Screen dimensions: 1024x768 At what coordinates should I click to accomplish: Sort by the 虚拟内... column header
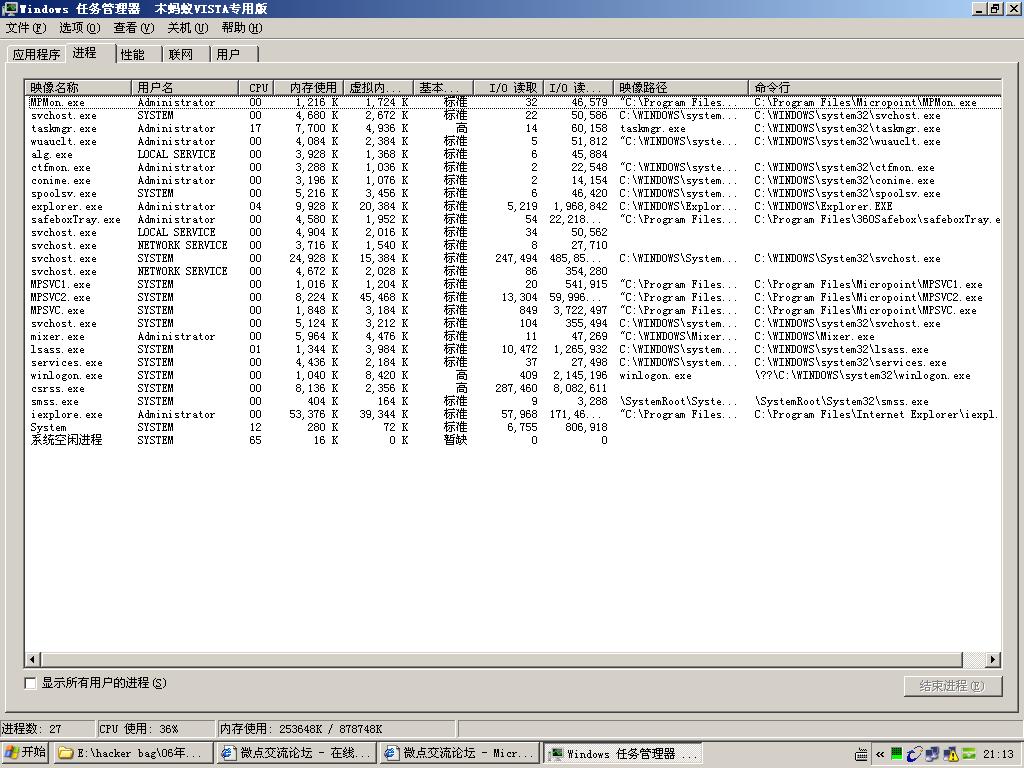pos(379,88)
